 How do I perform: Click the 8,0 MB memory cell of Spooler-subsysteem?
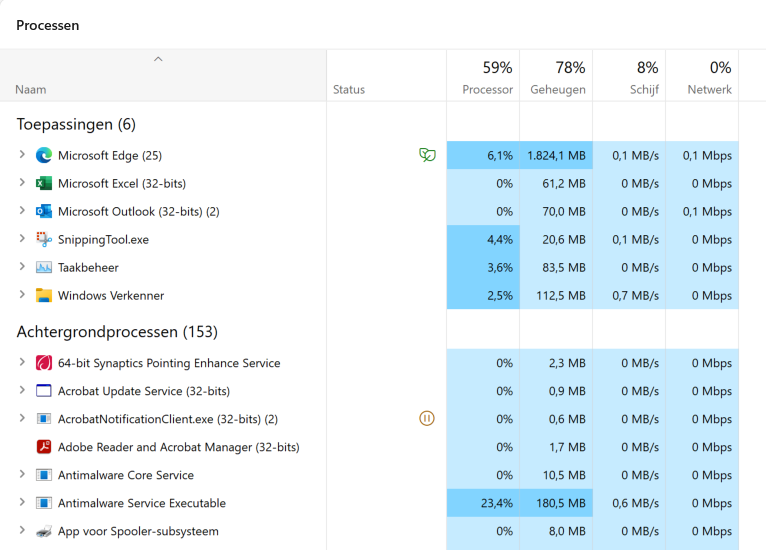pos(556,531)
